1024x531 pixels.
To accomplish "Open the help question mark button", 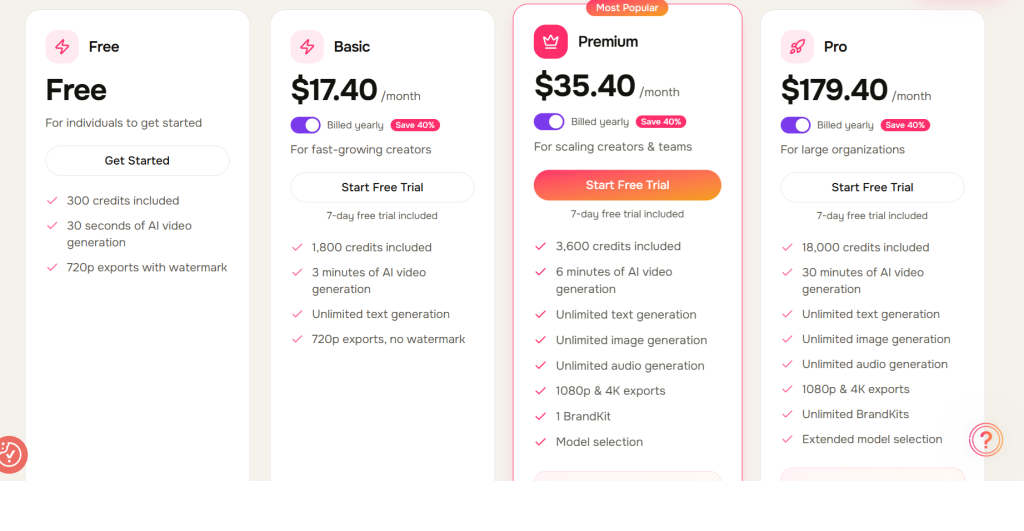I will (x=985, y=439).
